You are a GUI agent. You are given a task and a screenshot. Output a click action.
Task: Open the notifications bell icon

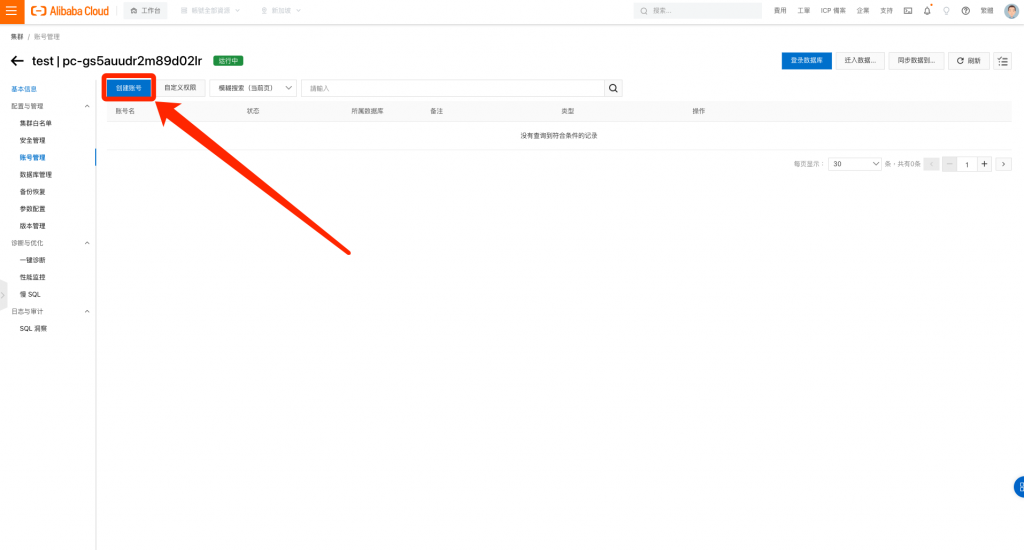927,10
